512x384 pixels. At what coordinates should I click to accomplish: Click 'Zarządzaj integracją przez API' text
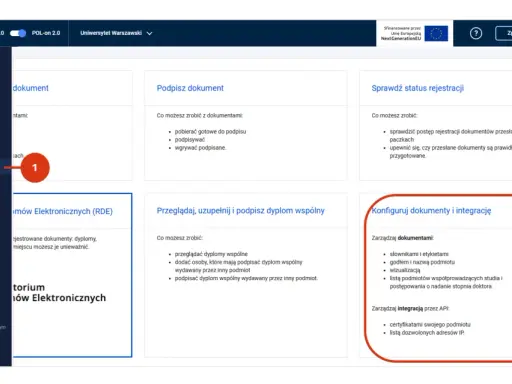(410, 309)
